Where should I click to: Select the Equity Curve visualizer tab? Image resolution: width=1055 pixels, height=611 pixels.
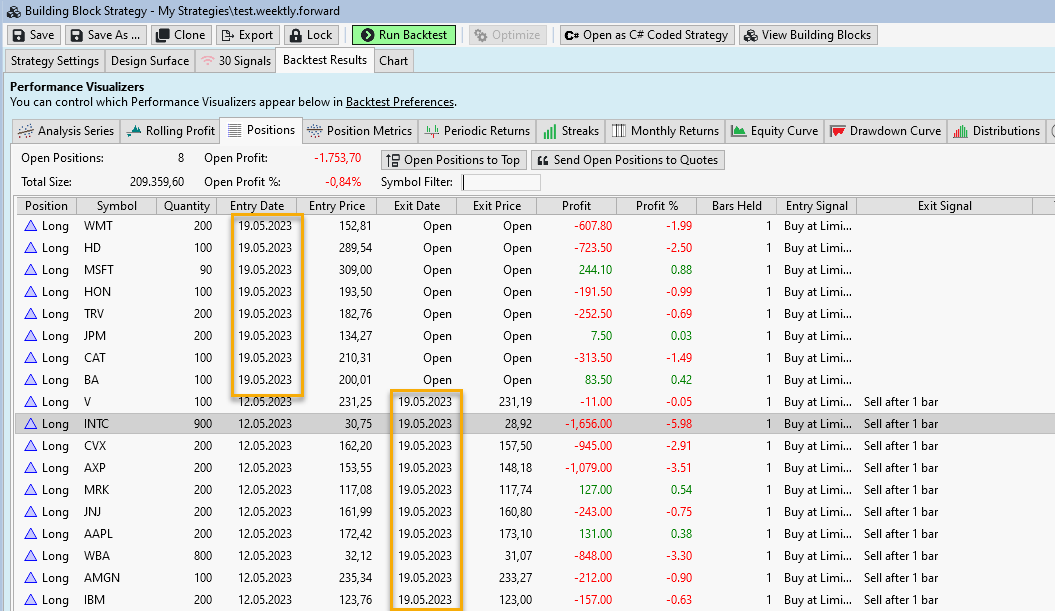(774, 131)
